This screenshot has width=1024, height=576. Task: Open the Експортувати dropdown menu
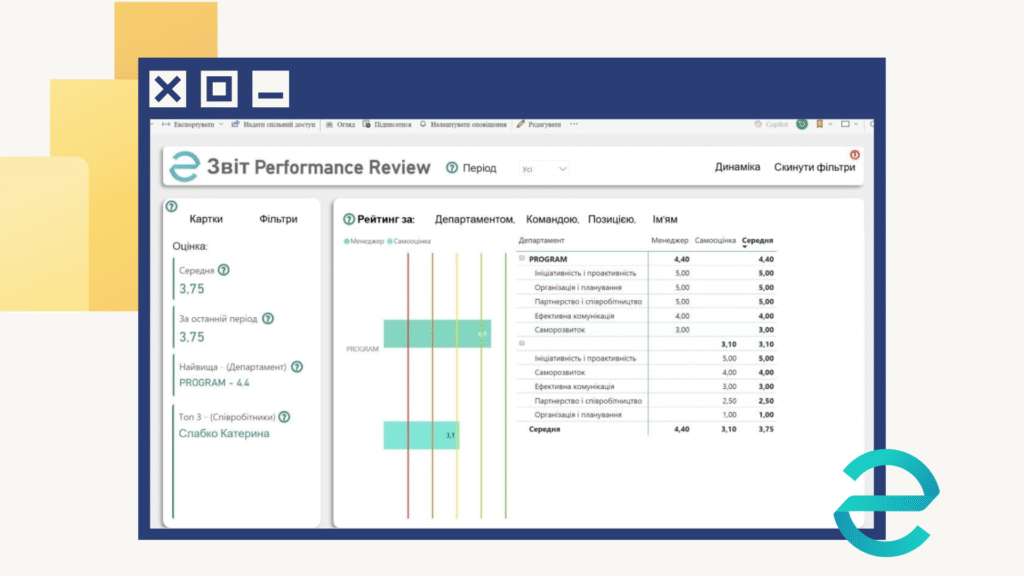(191, 125)
